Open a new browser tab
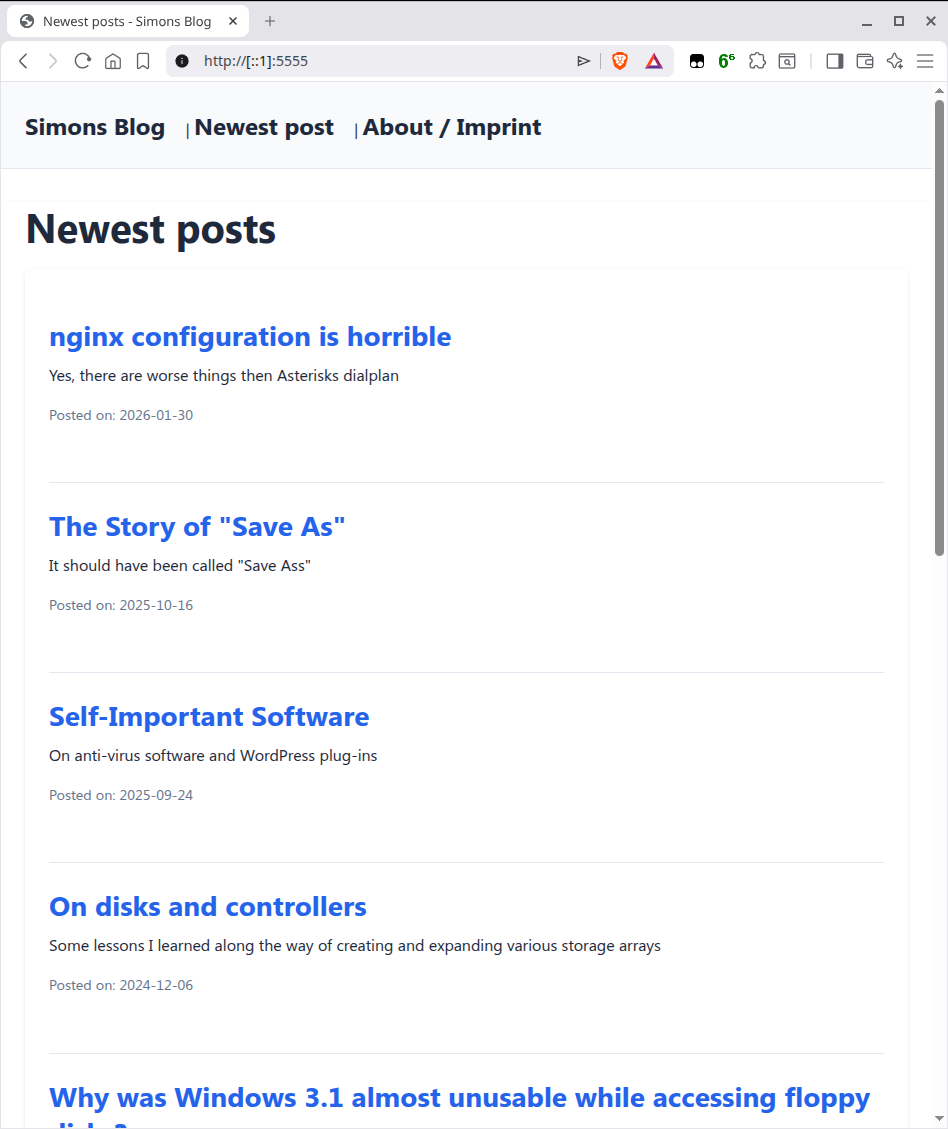Screen dimensions: 948x1129 click(x=270, y=21)
